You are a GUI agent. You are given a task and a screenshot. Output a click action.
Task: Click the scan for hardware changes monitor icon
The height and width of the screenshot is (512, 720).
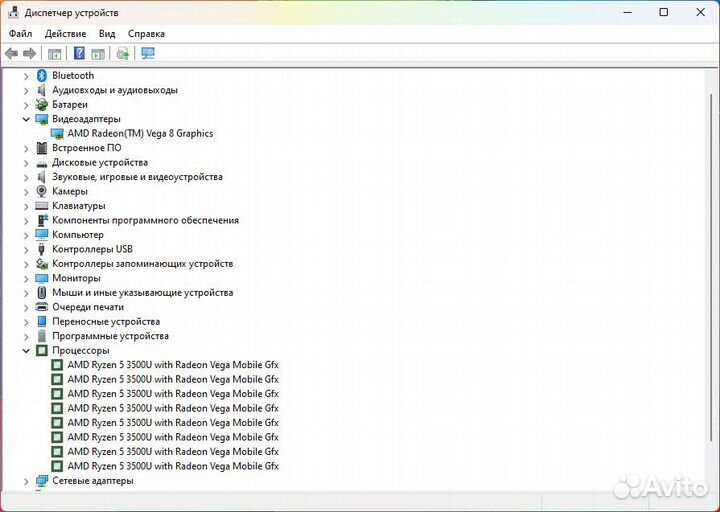pos(148,53)
